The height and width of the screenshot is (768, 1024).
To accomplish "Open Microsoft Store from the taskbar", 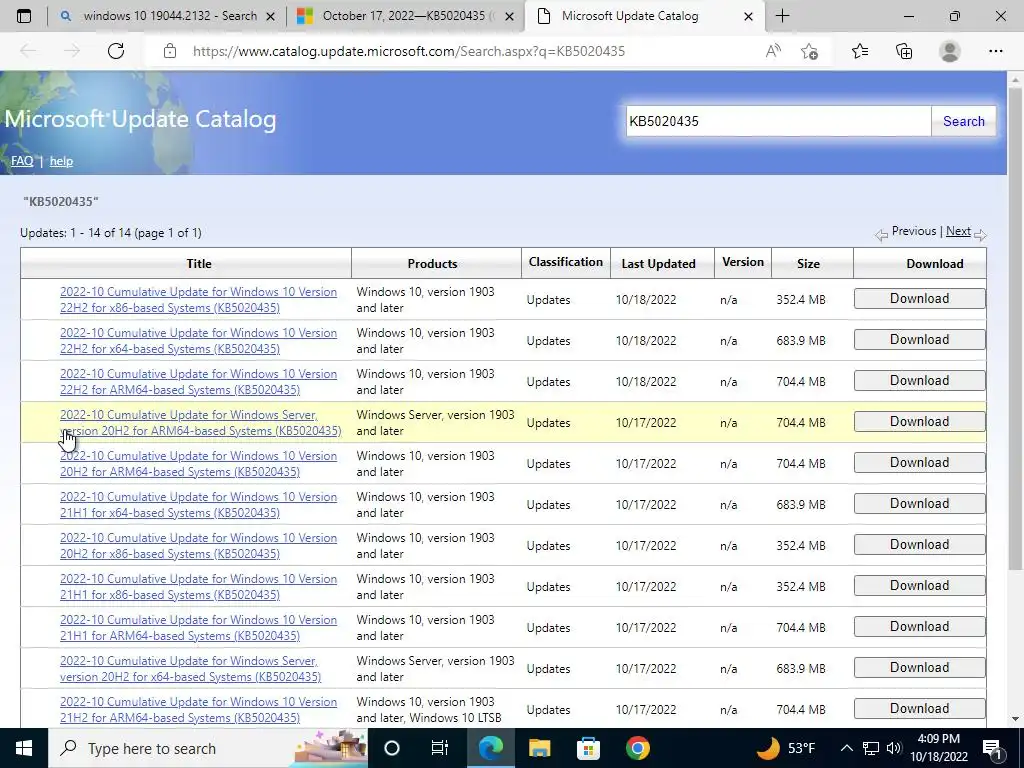I will click(588, 748).
